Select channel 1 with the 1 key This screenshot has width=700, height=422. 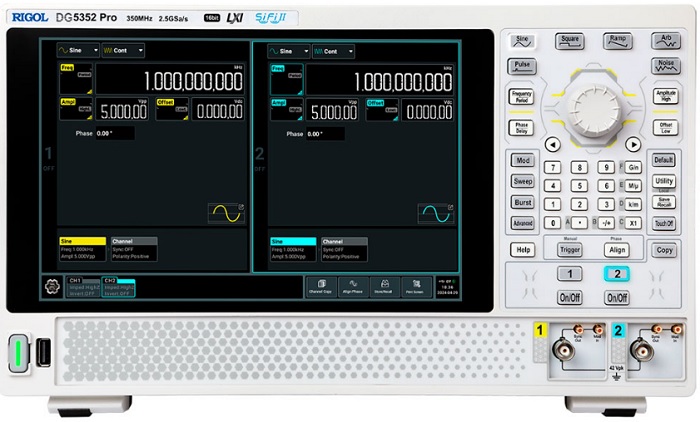(570, 274)
